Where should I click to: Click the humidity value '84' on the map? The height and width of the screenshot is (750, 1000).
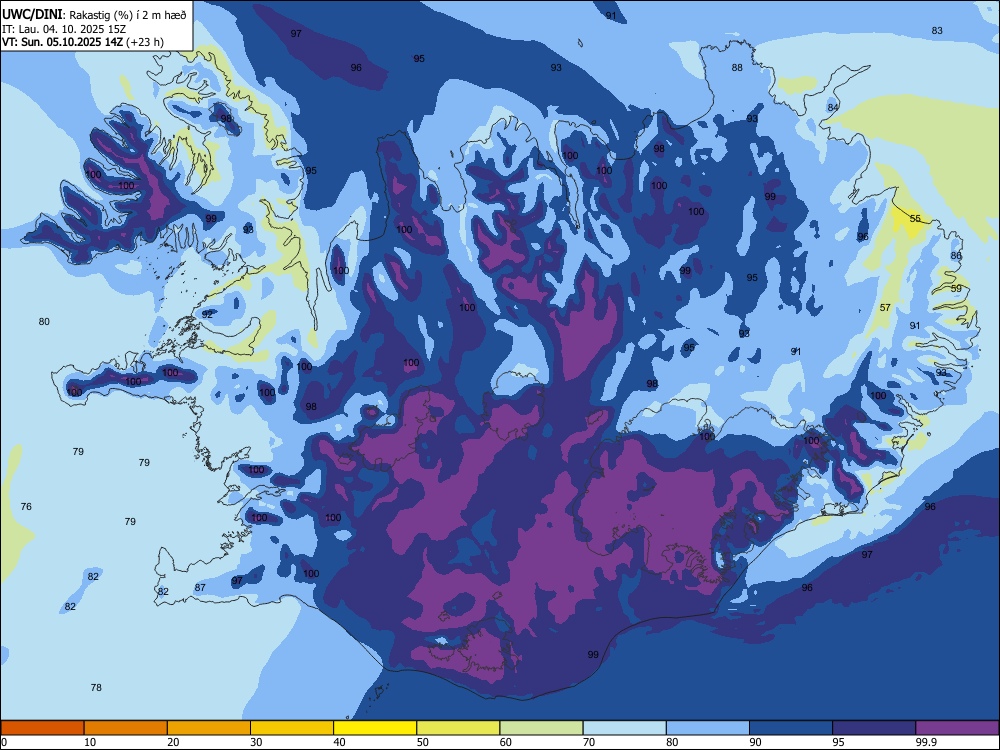[833, 107]
